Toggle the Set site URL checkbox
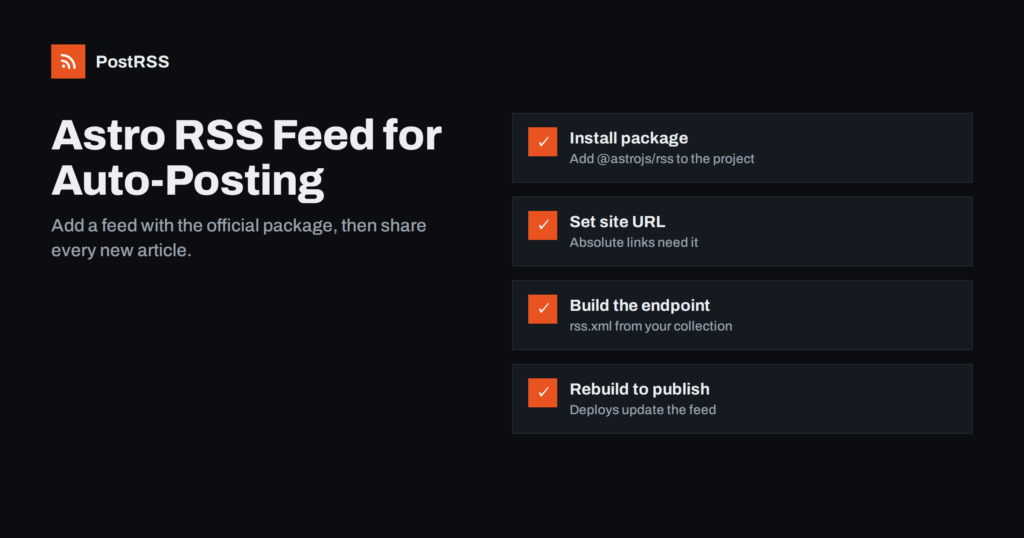This screenshot has height=538, width=1024. 543,225
